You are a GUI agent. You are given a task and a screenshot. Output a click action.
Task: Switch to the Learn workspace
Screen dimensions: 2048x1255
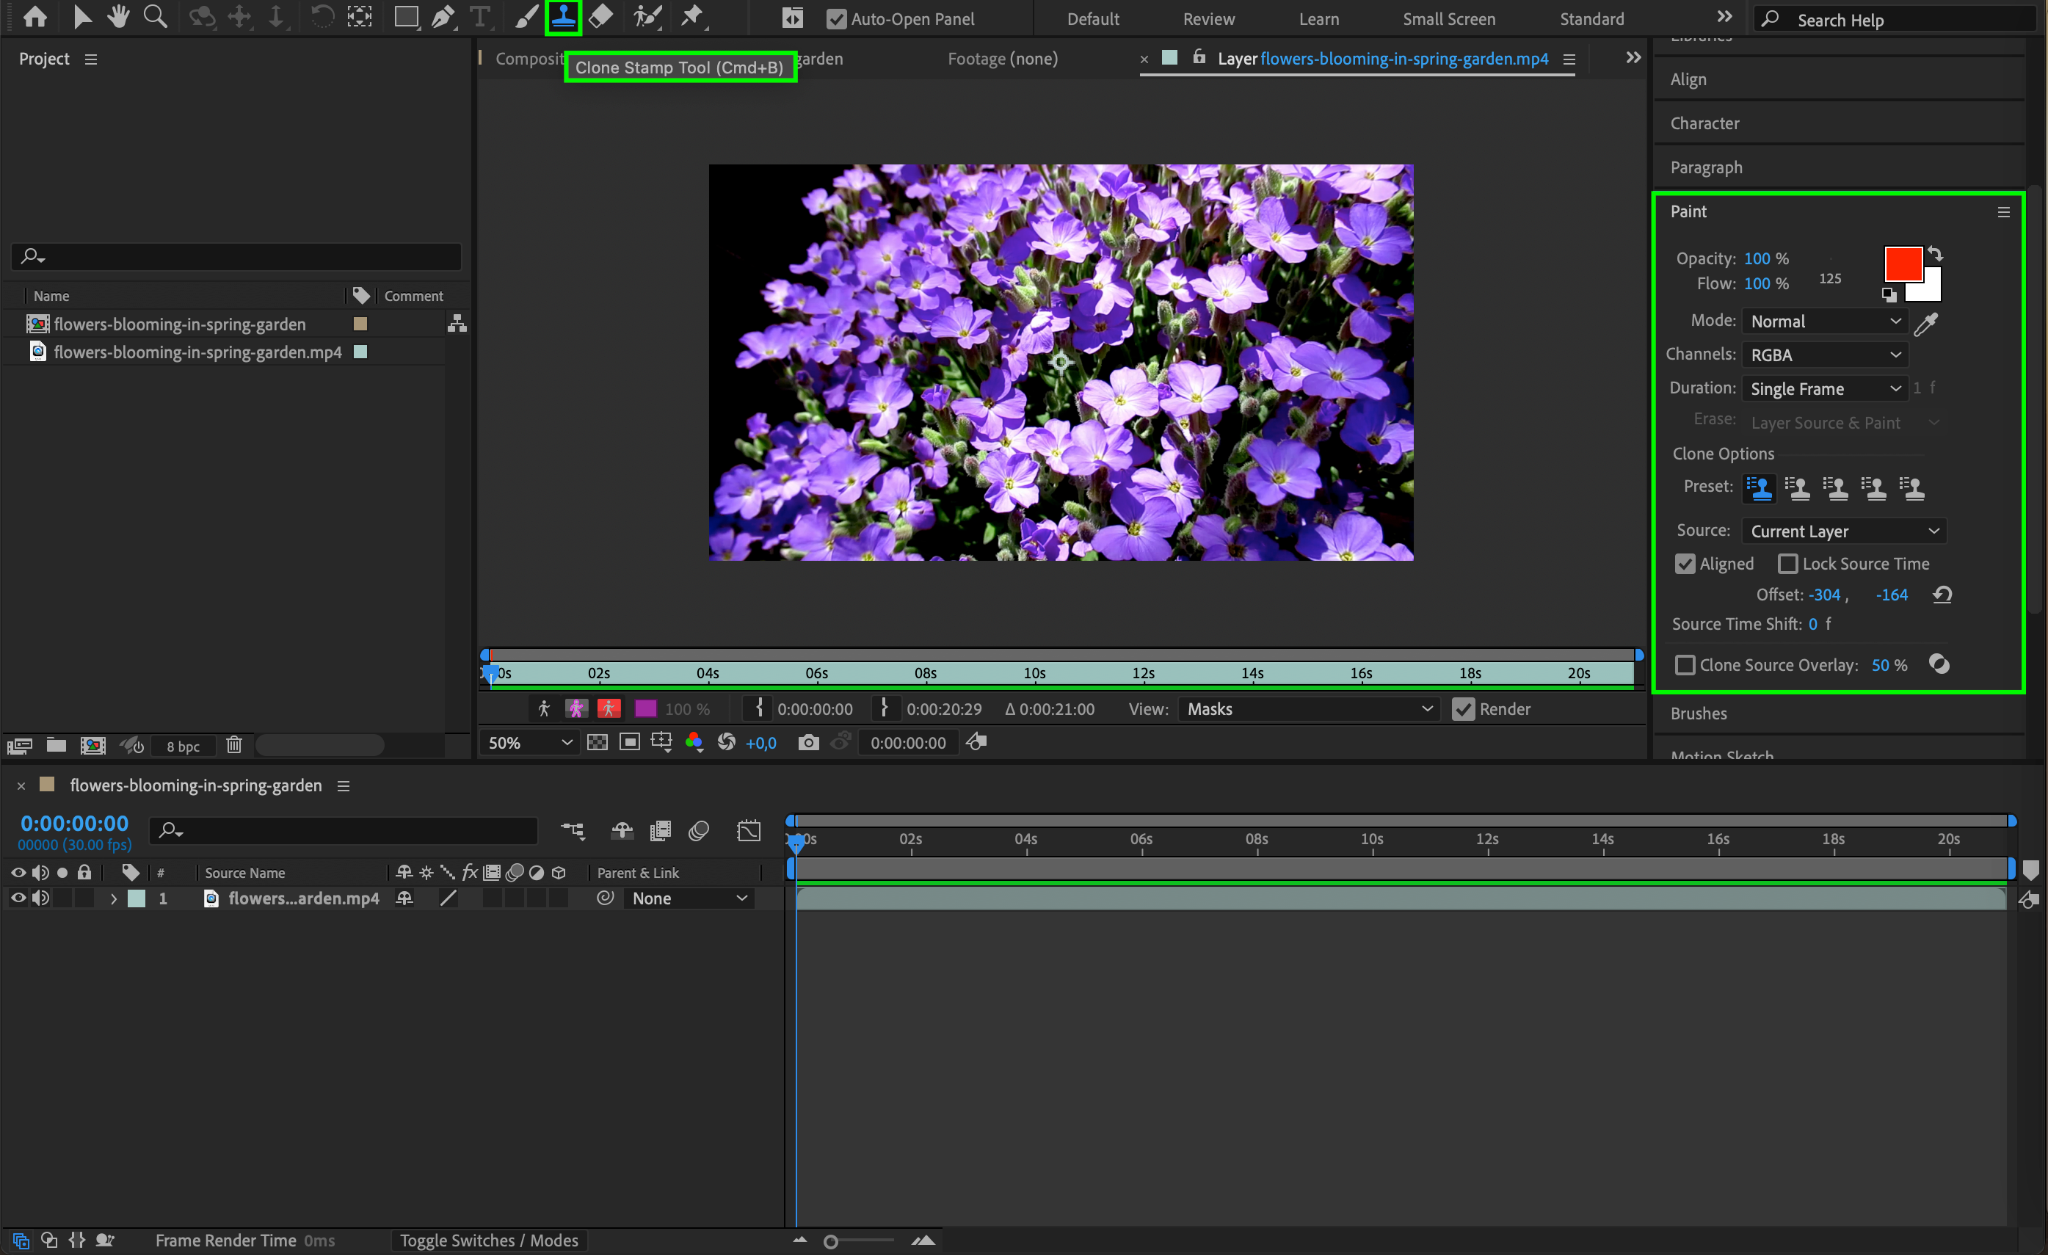pyautogui.click(x=1318, y=19)
